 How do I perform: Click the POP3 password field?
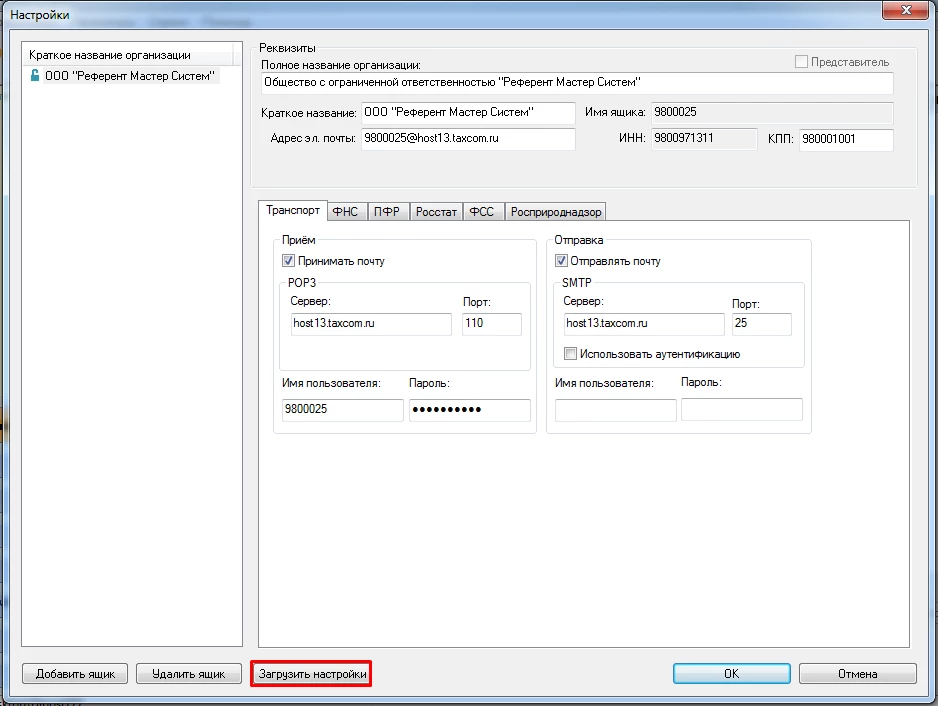[x=469, y=410]
